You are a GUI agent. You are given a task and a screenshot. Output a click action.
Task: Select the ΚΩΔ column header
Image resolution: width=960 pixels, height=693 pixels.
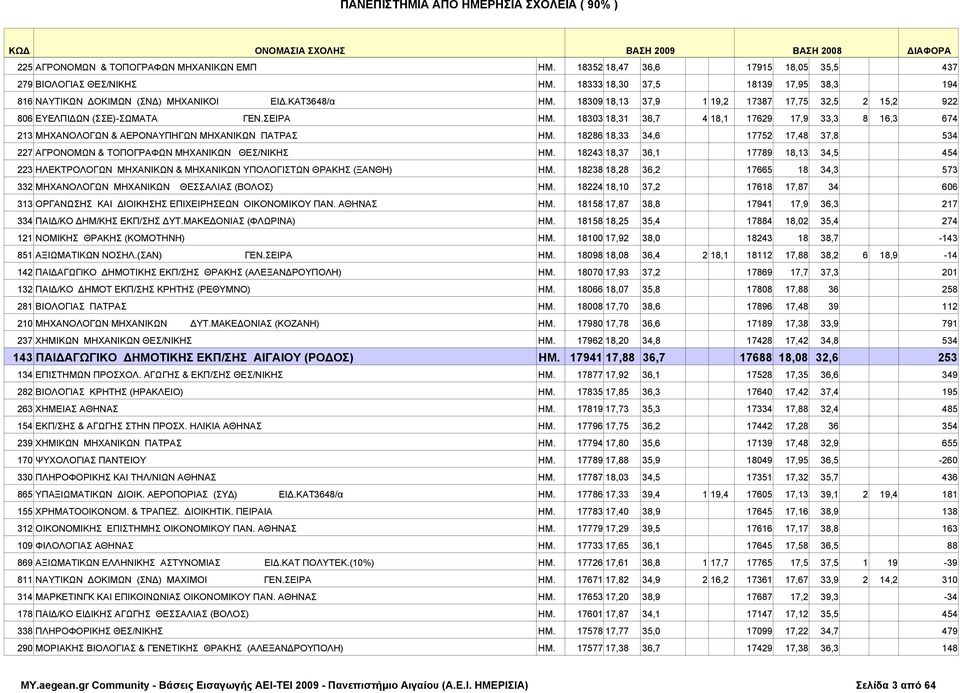pyautogui.click(x=19, y=51)
